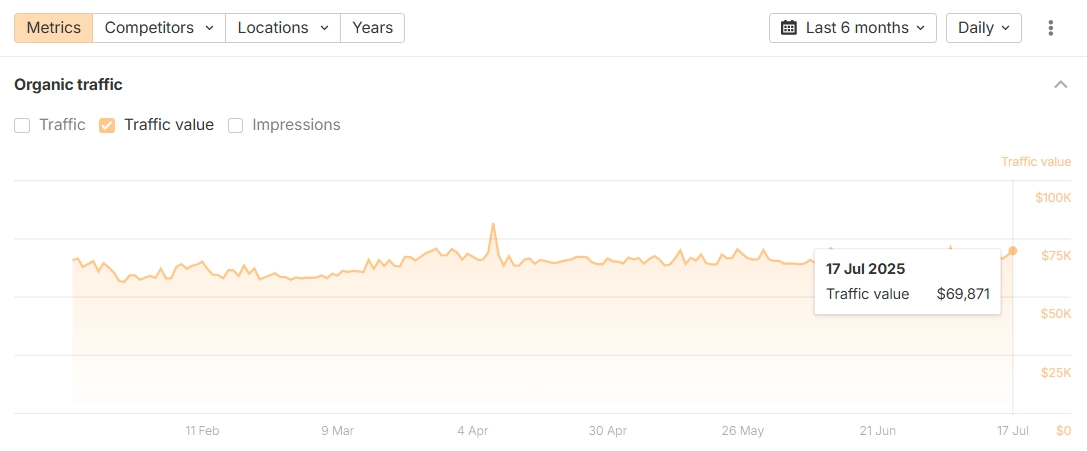Open the Last 6 months dropdown
This screenshot has width=1087, height=451.
coord(852,28)
